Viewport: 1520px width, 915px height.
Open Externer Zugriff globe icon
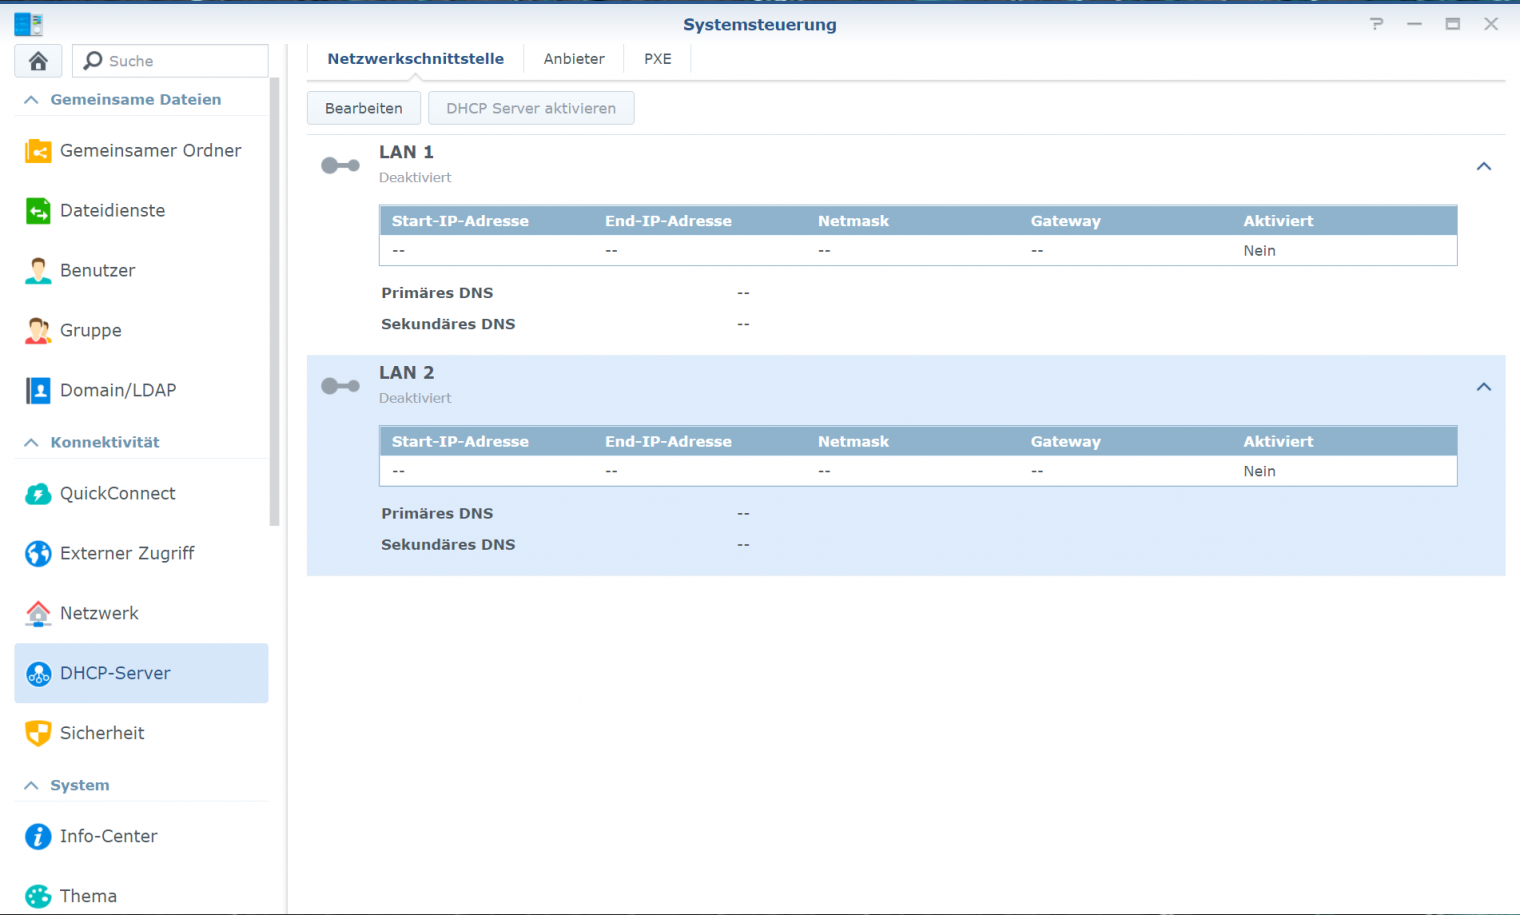pyautogui.click(x=38, y=554)
